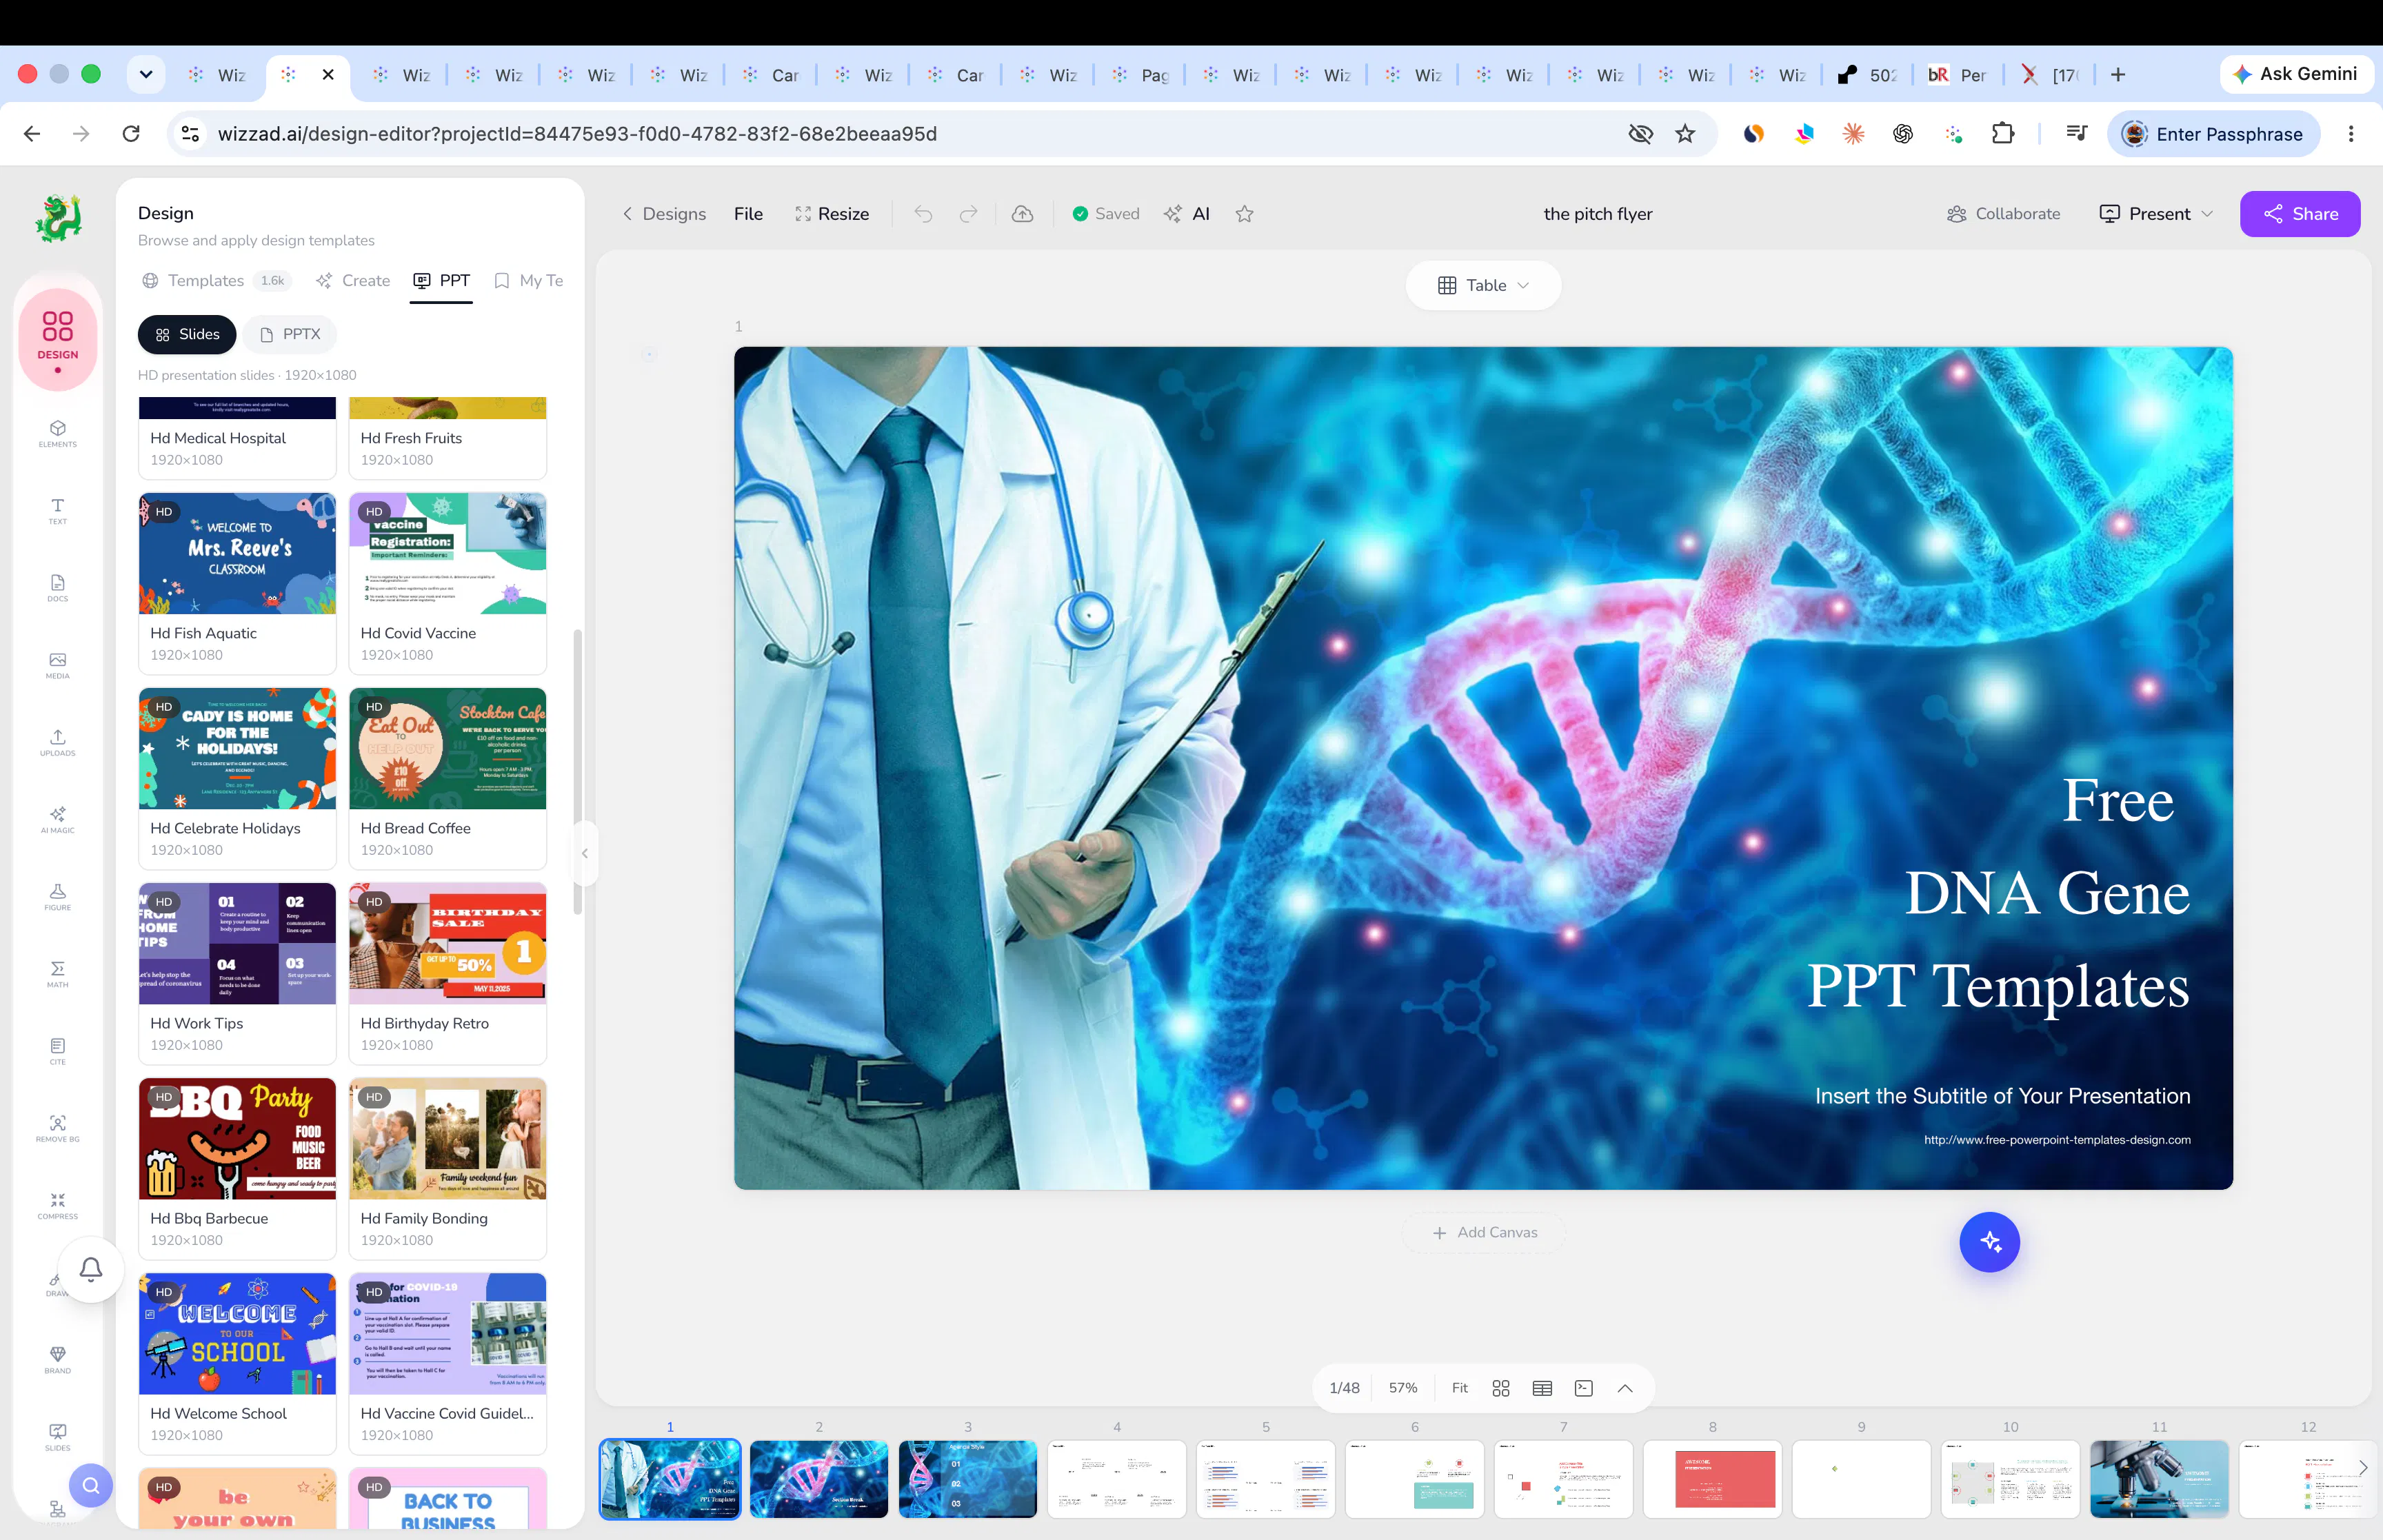Select the Hd Birthyday Retro template

click(448, 973)
